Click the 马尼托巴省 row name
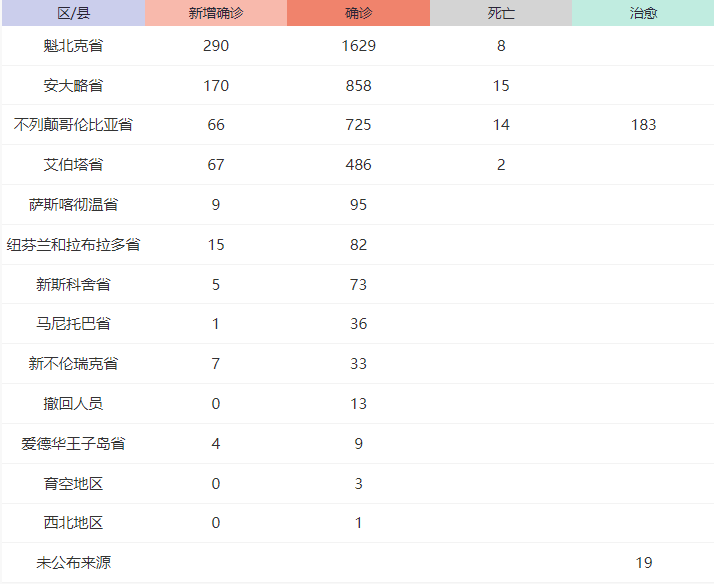 point(73,324)
